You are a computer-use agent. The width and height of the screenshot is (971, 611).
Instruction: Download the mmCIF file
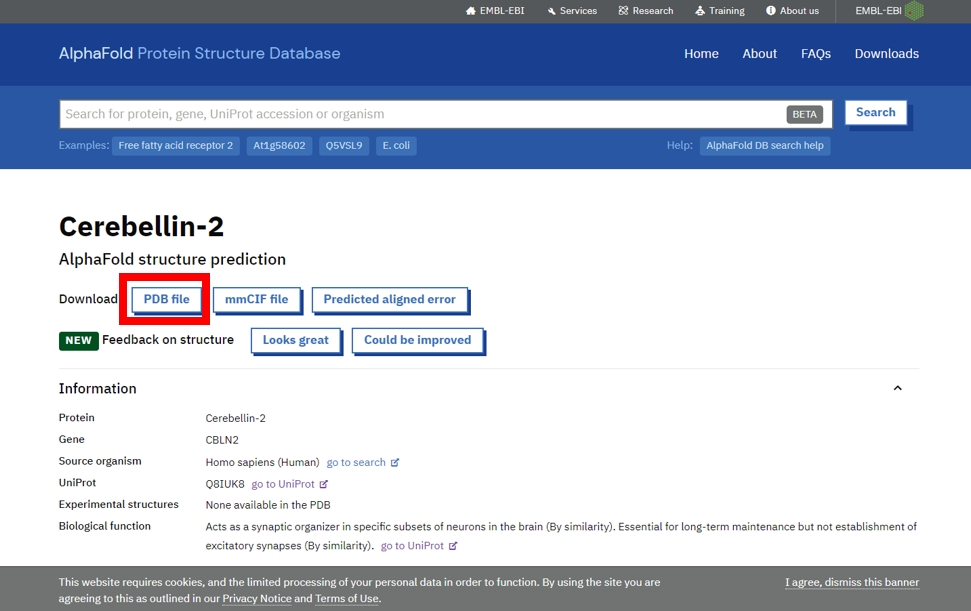[256, 300]
